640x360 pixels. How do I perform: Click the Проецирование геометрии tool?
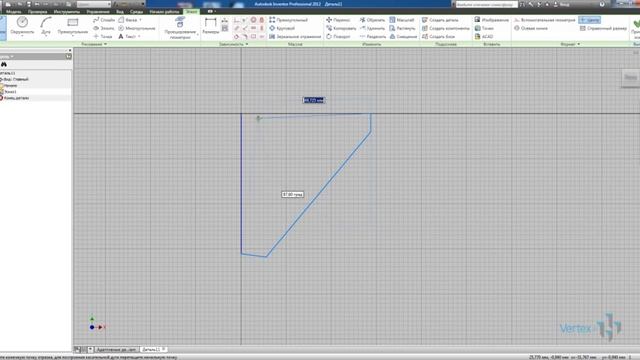[x=180, y=28]
